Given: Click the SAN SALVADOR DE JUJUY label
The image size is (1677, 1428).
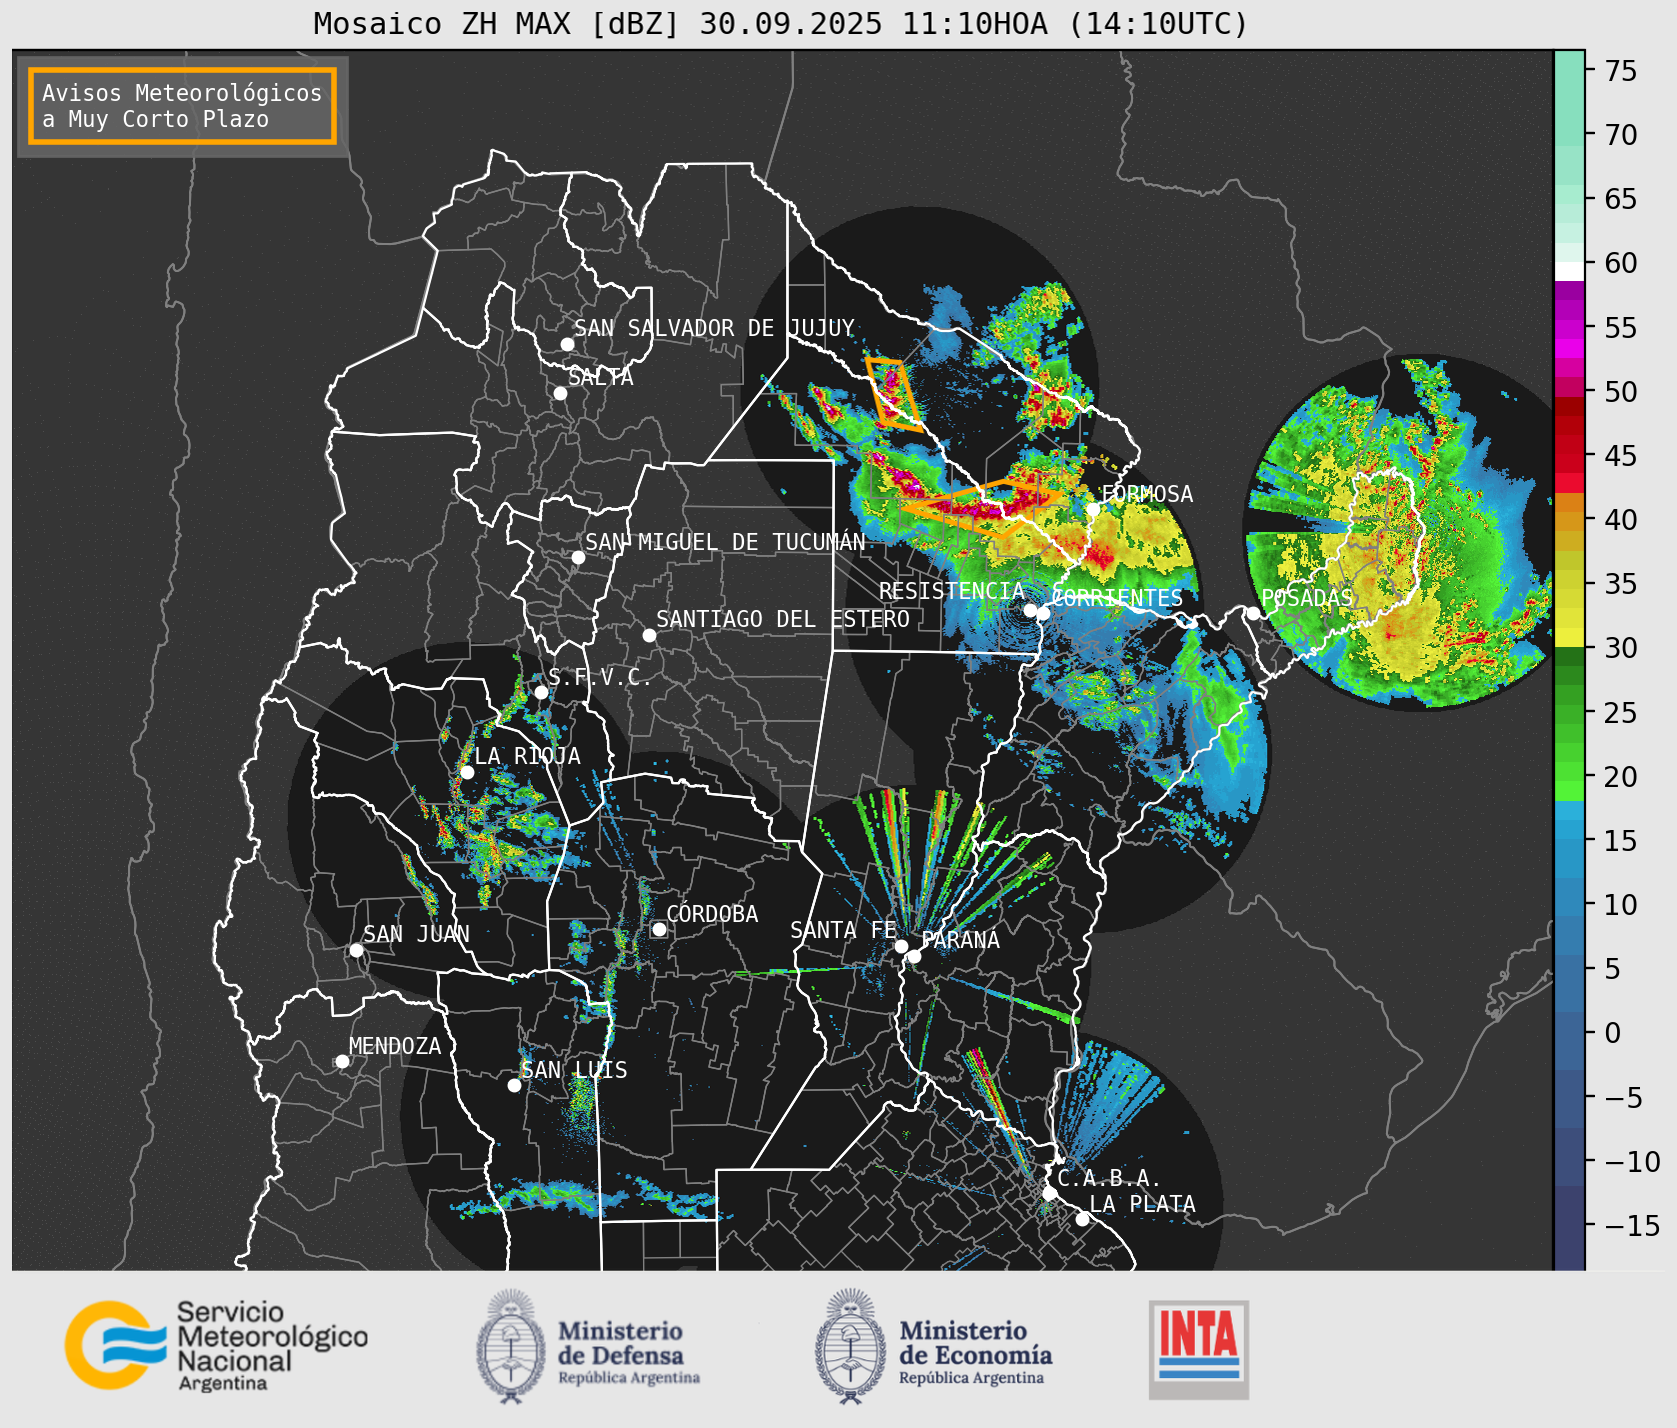Looking at the screenshot, I should click(714, 328).
